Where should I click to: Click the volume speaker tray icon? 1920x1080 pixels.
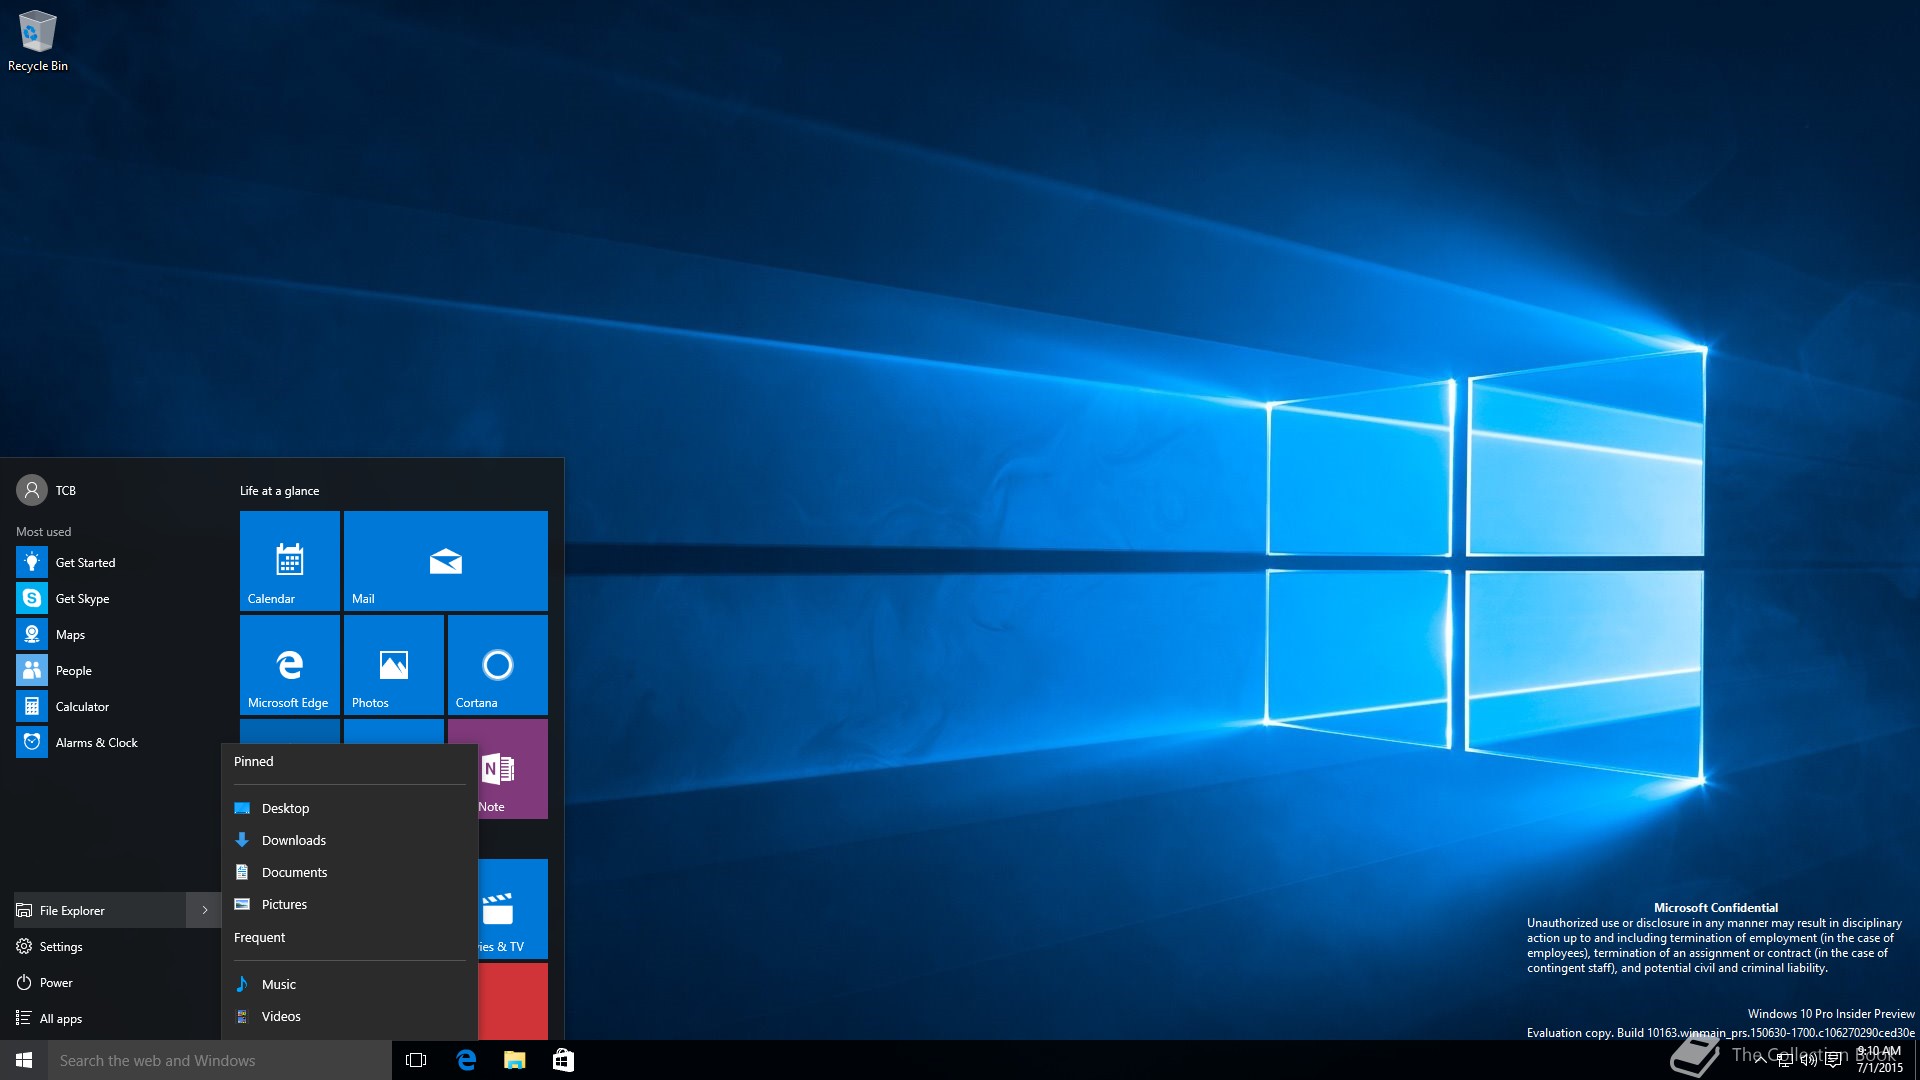[1809, 1060]
